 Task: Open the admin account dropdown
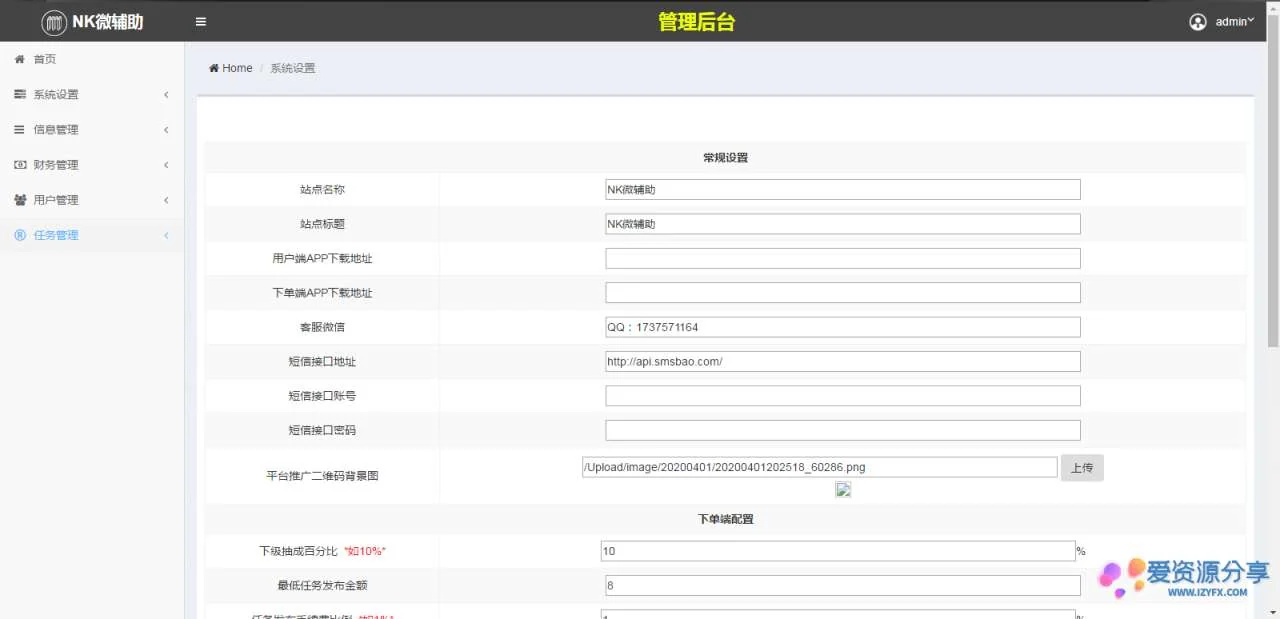[x=1234, y=22]
